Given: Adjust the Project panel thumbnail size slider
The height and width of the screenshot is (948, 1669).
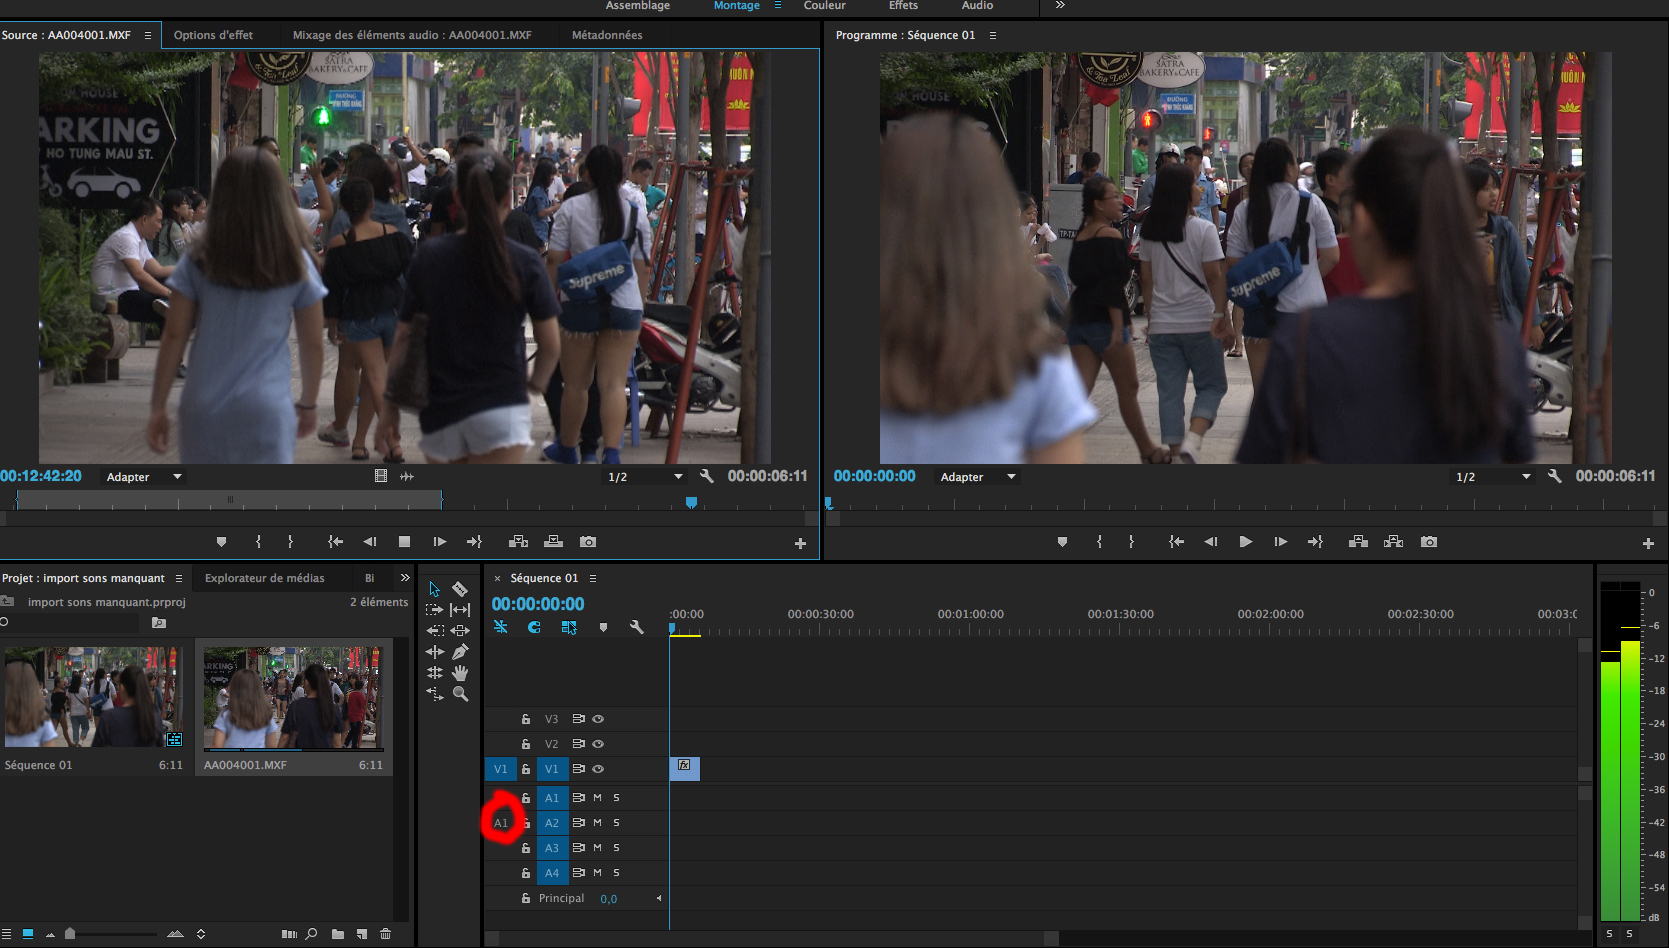Looking at the screenshot, I should [x=70, y=934].
